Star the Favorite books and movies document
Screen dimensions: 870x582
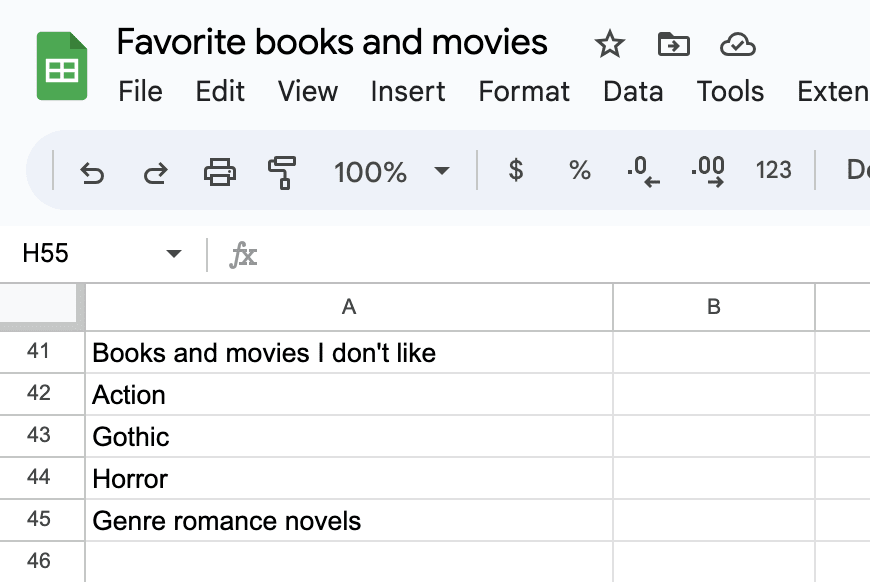pyautogui.click(x=609, y=44)
